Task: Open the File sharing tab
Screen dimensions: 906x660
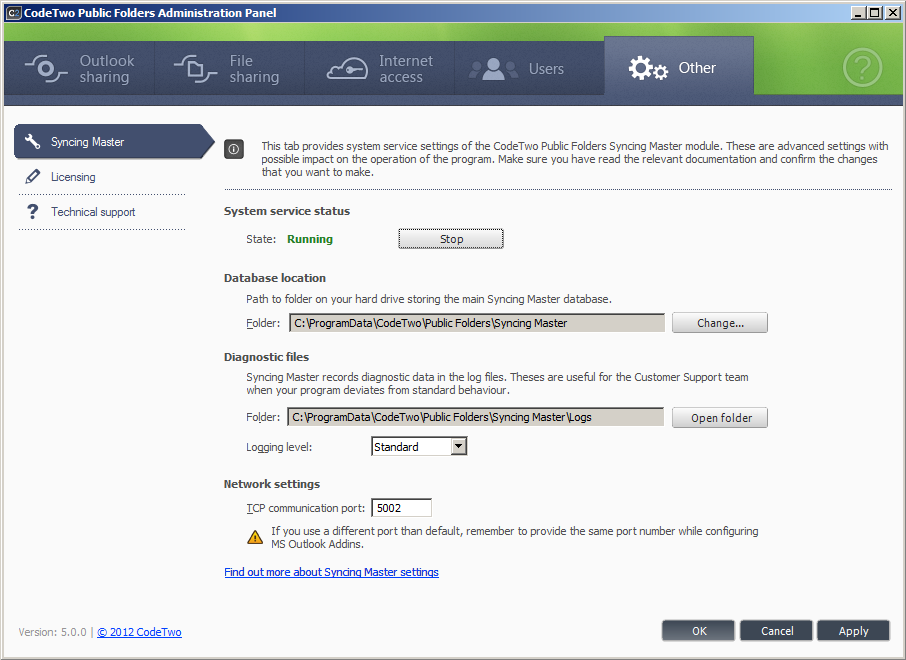Action: [229, 68]
